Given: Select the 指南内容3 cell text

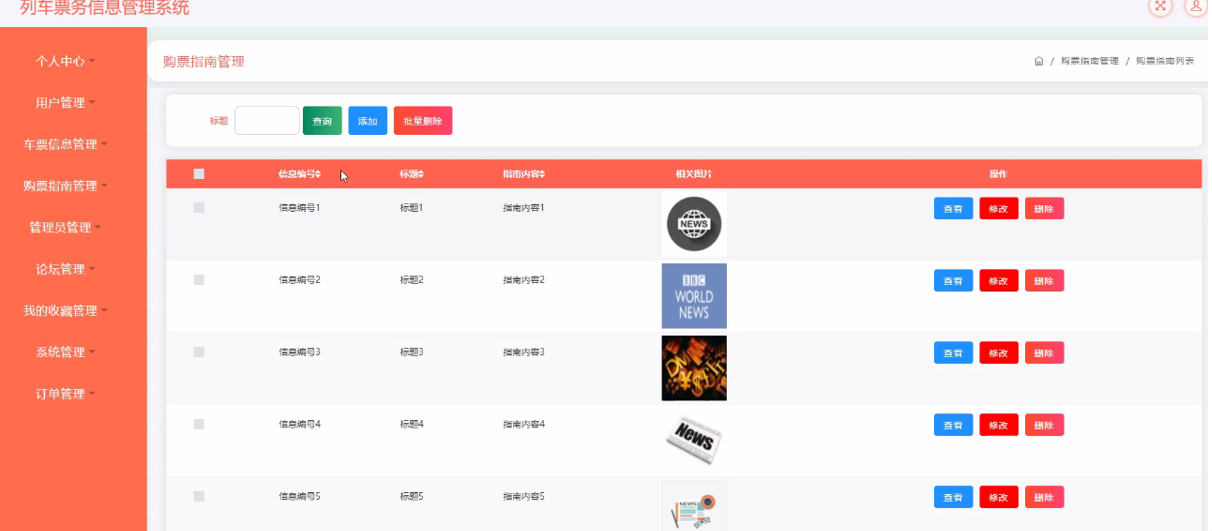Looking at the screenshot, I should coord(524,352).
